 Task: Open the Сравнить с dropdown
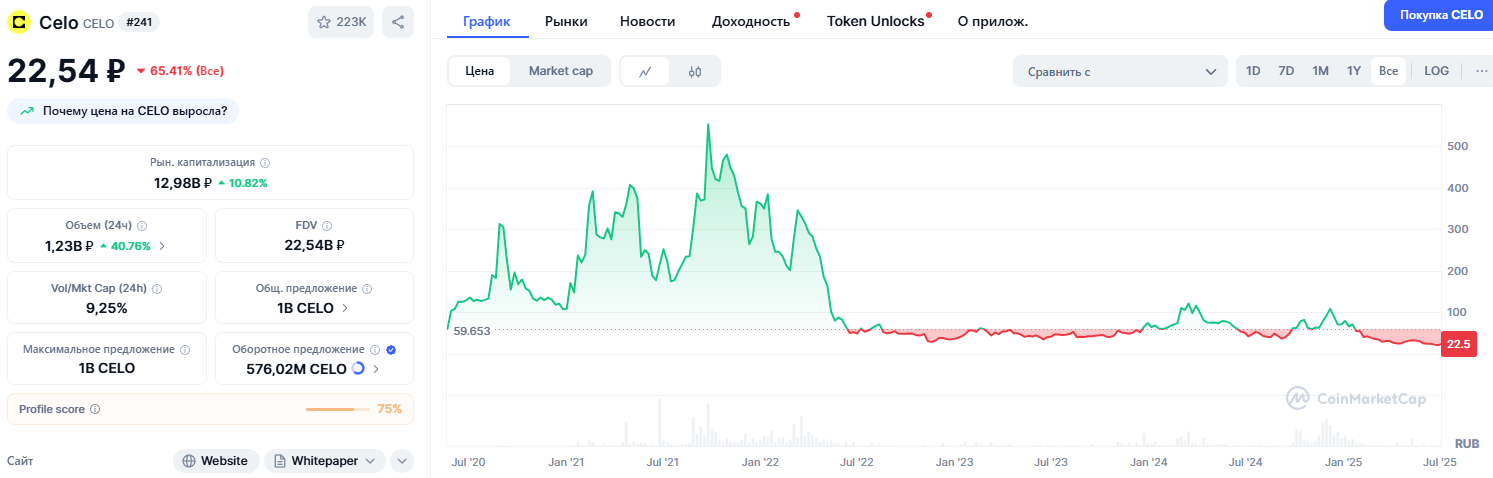(x=1120, y=71)
